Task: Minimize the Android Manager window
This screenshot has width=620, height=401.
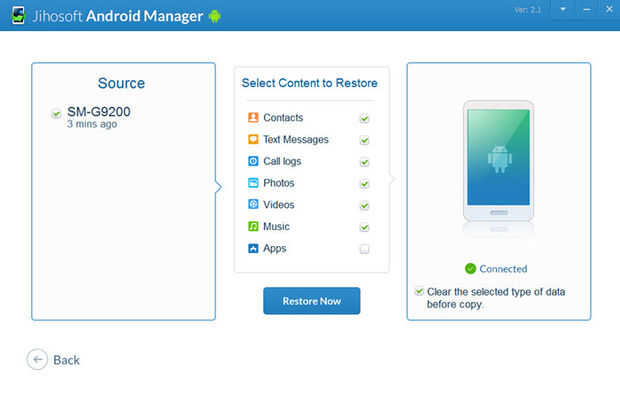Action: 587,9
